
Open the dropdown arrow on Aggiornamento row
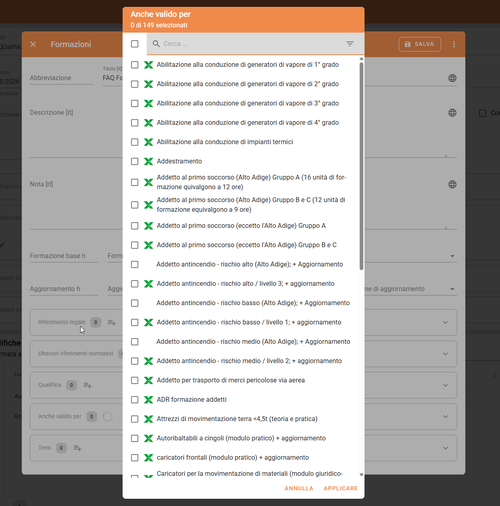[452, 289]
